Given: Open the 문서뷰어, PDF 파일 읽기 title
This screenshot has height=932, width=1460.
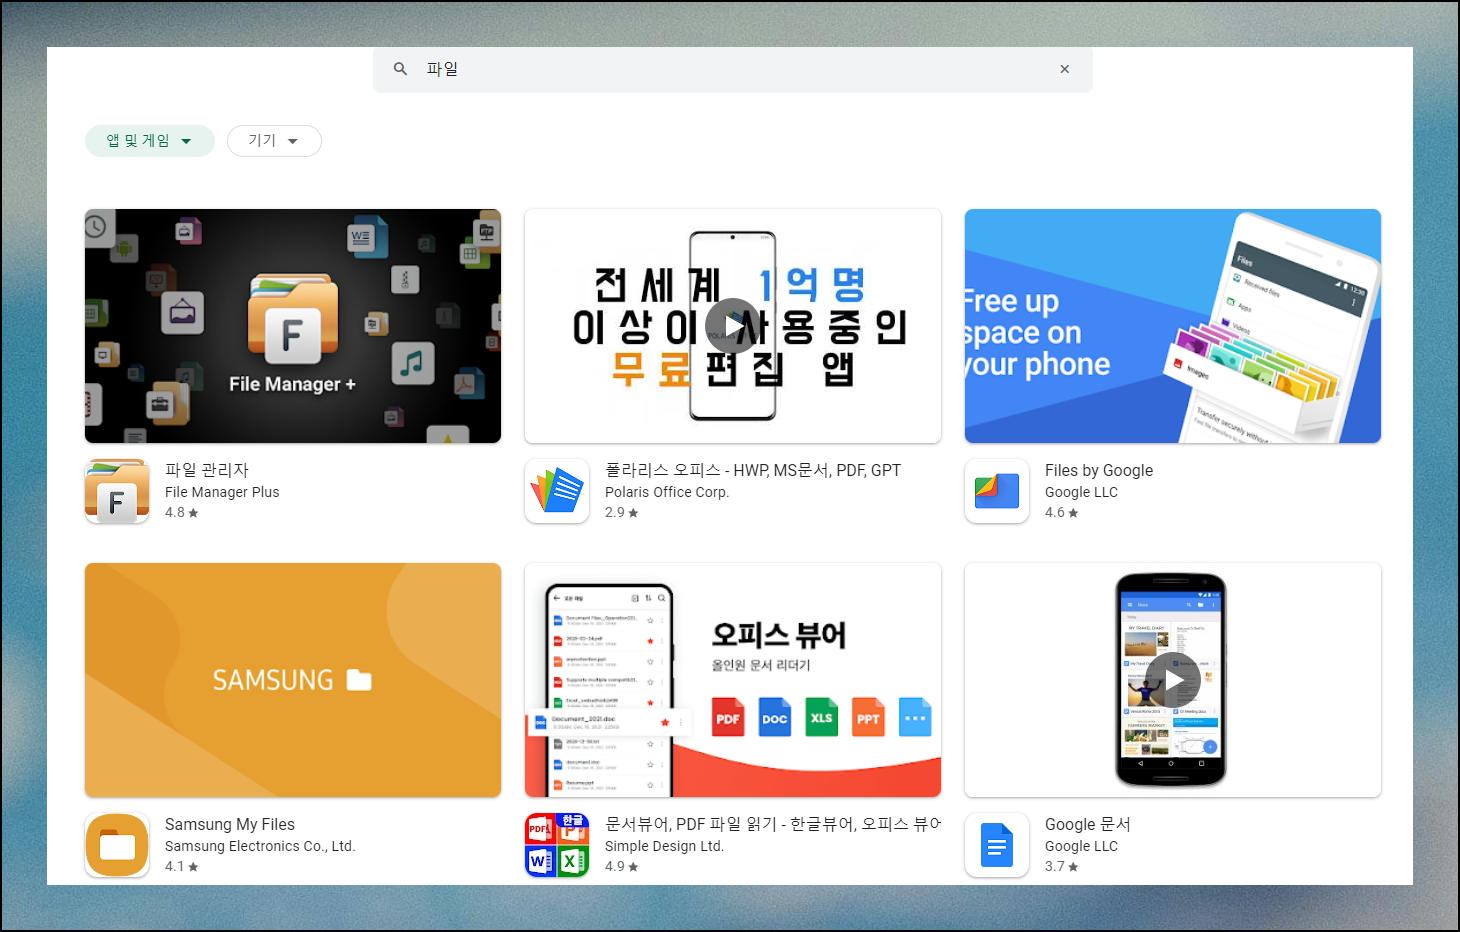Looking at the screenshot, I should coord(773,824).
